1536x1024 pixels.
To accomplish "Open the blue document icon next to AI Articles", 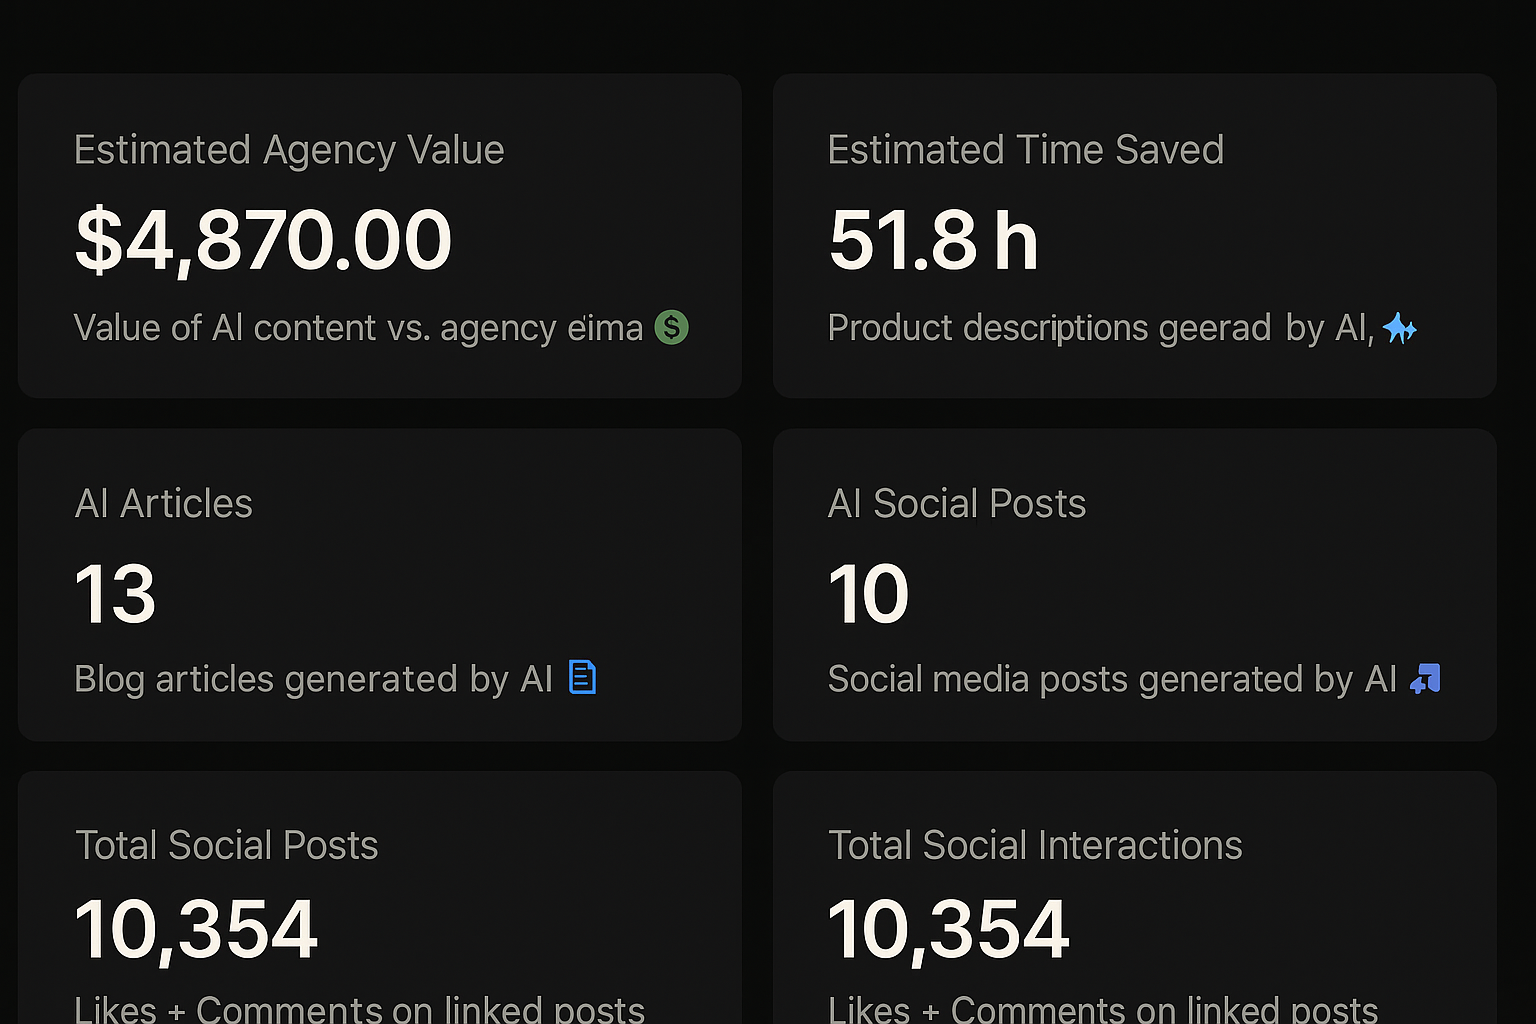I will click(581, 678).
